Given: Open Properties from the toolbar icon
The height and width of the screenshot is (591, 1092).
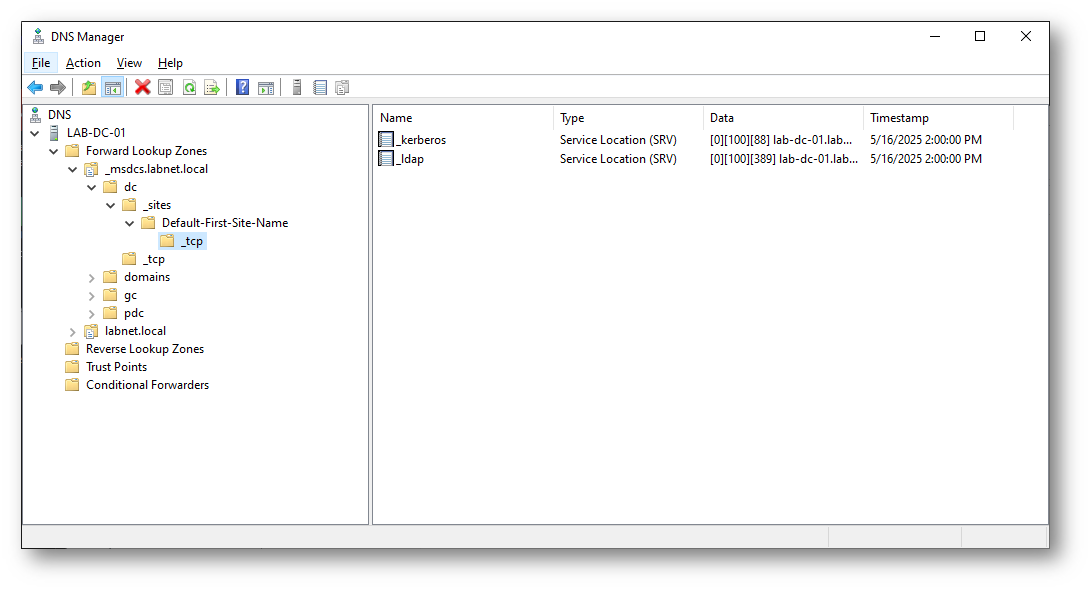Looking at the screenshot, I should coord(166,88).
